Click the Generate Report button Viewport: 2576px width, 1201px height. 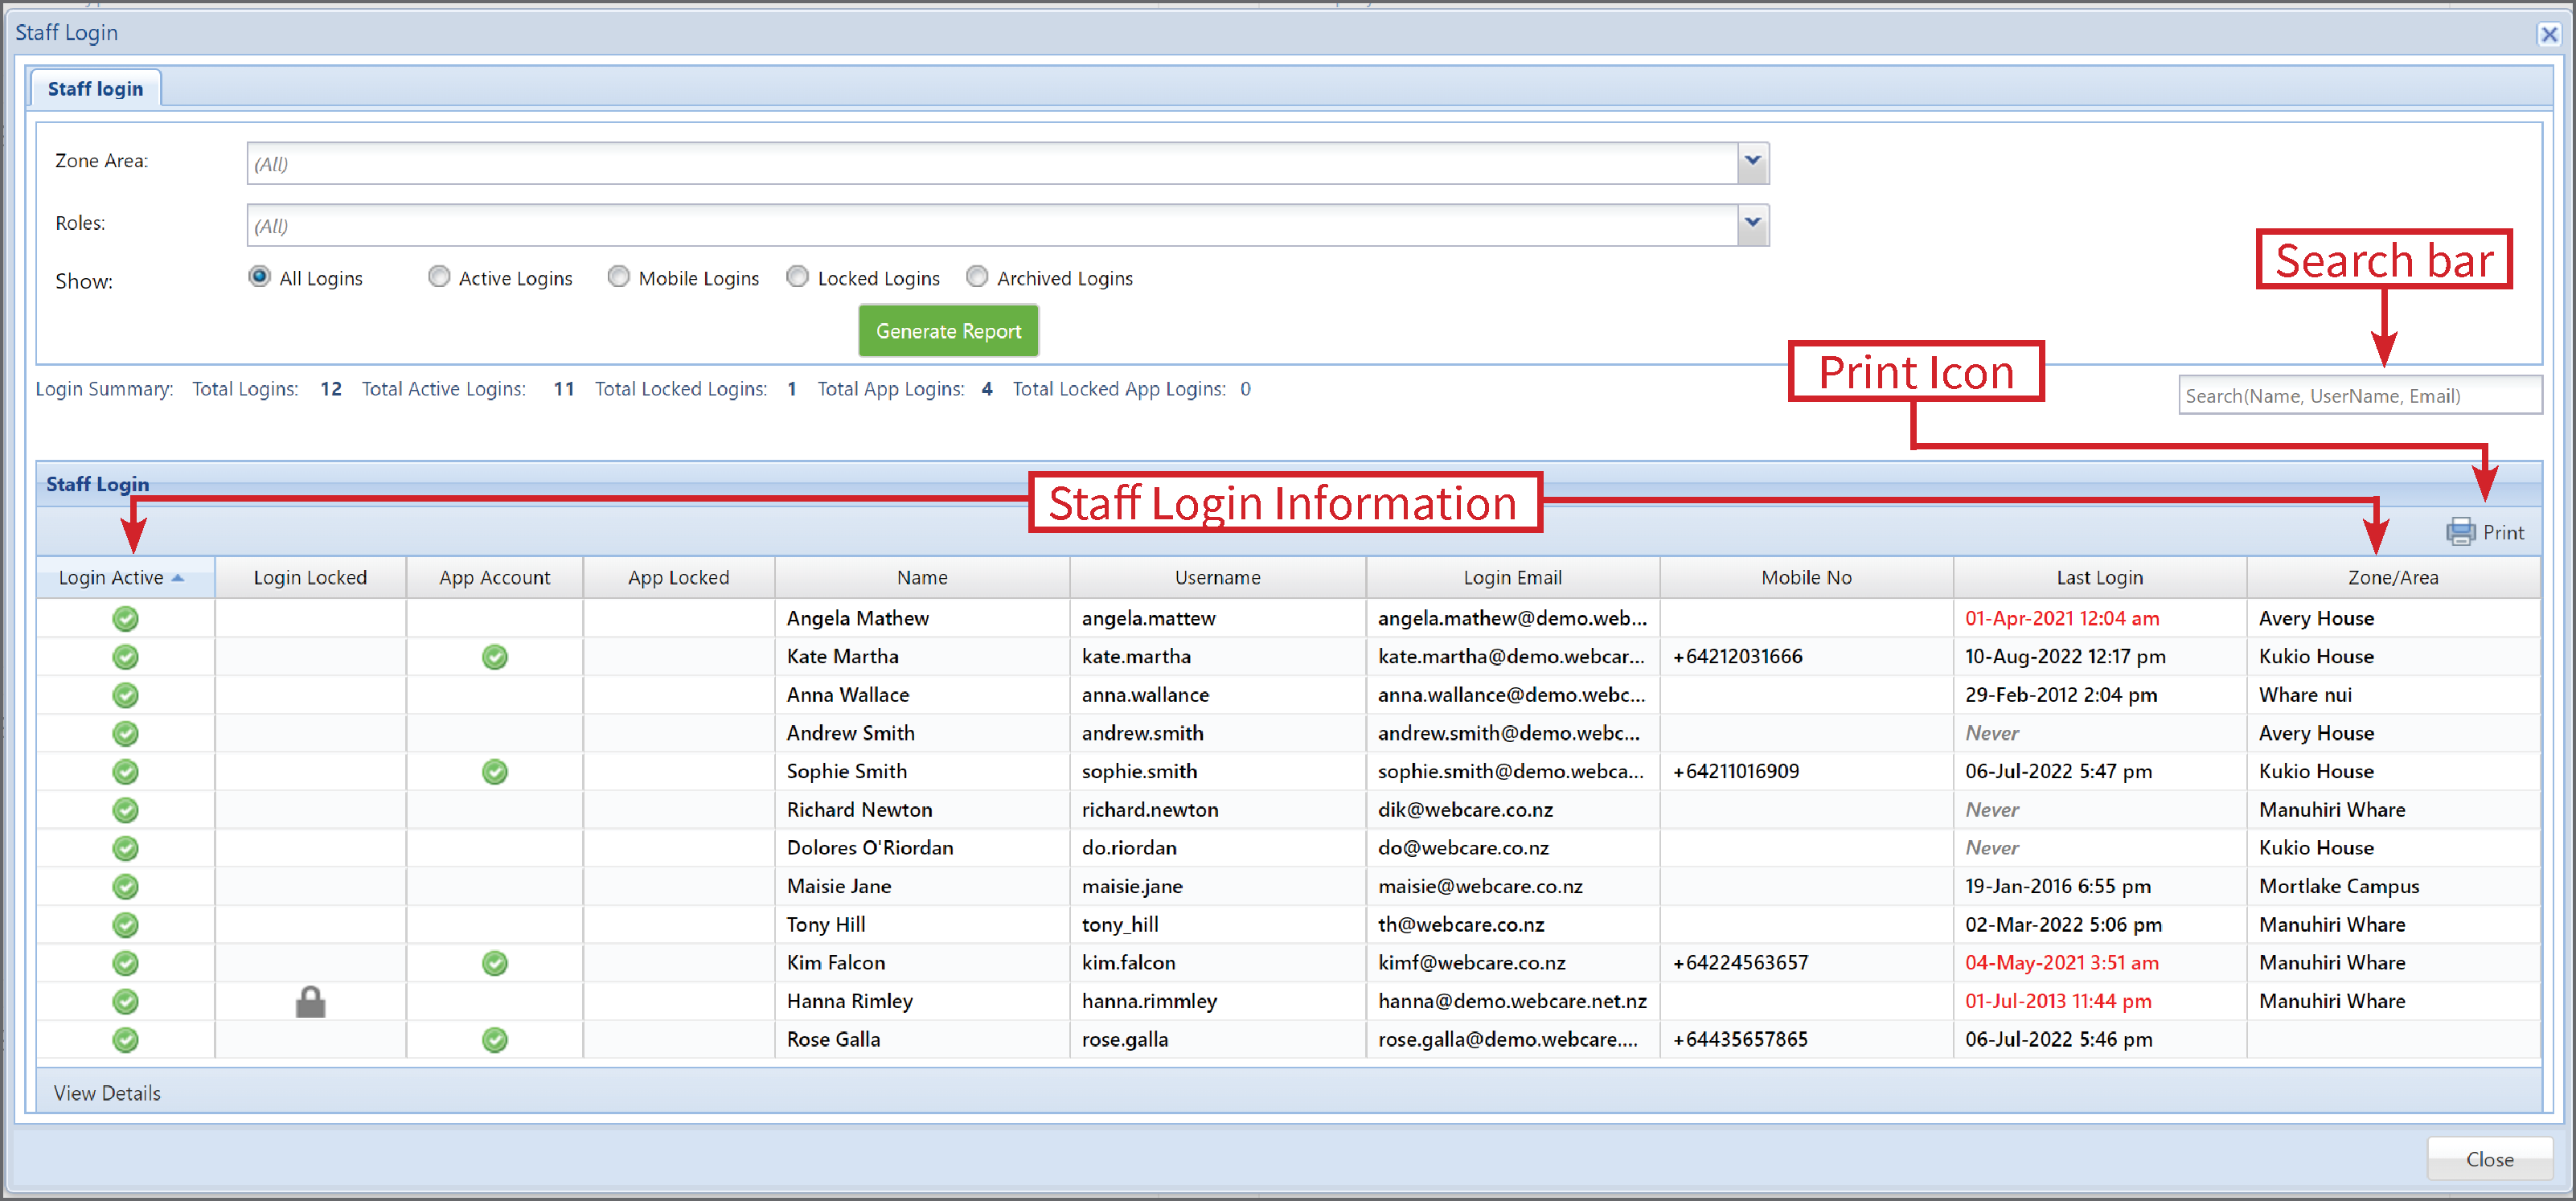pyautogui.click(x=947, y=330)
